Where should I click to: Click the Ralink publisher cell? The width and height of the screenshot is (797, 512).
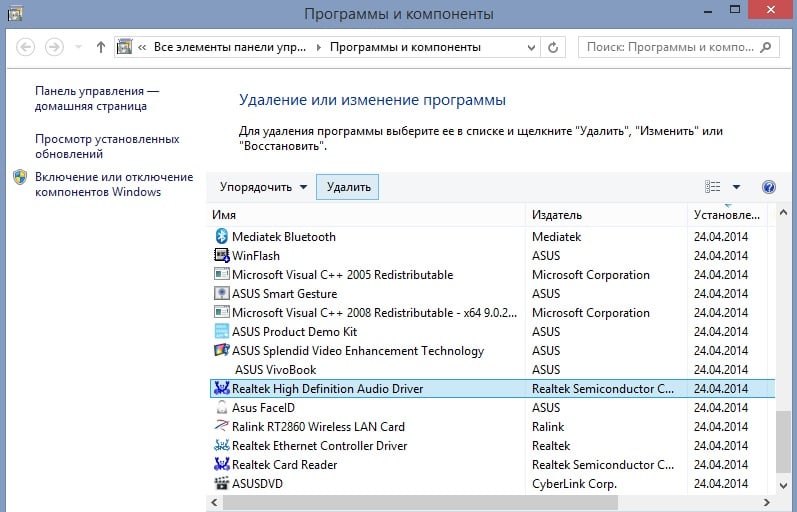[x=548, y=426]
